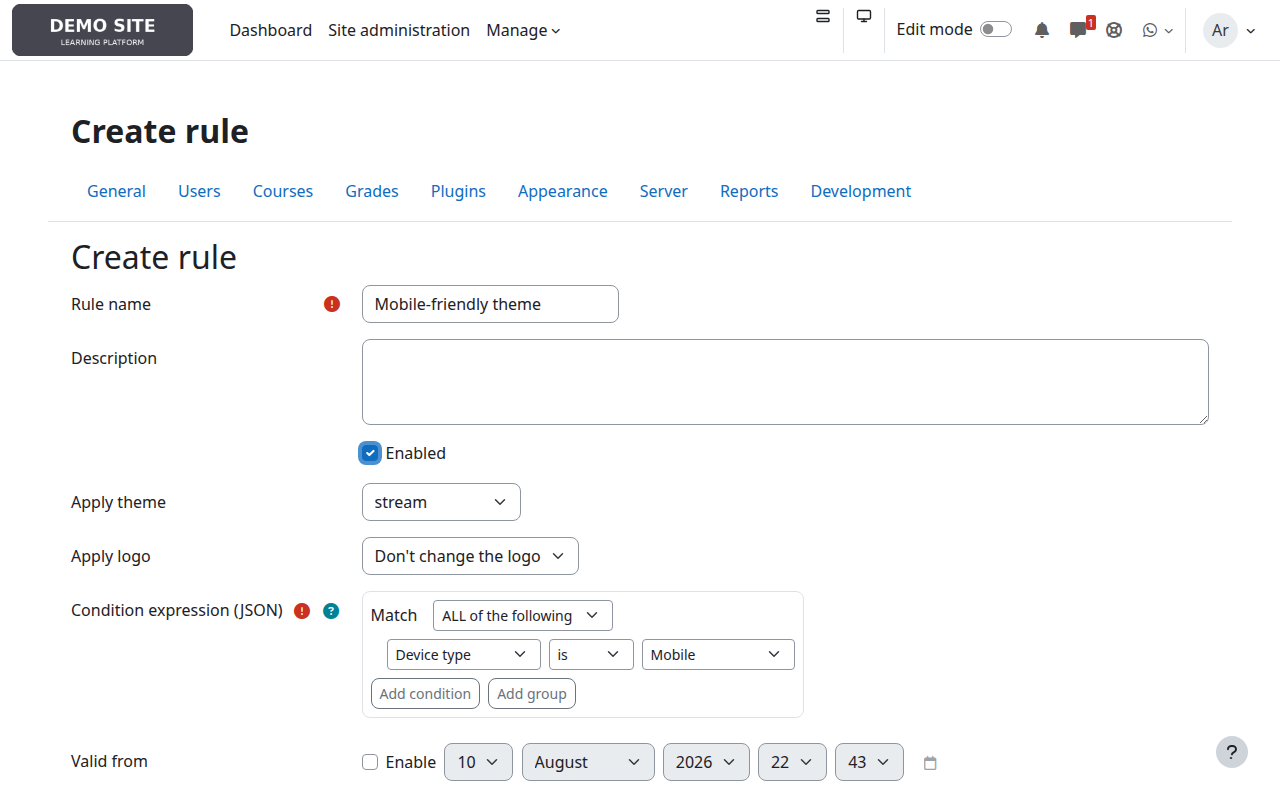Click the monitor display icon
The width and height of the screenshot is (1280, 800).
pos(864,16)
